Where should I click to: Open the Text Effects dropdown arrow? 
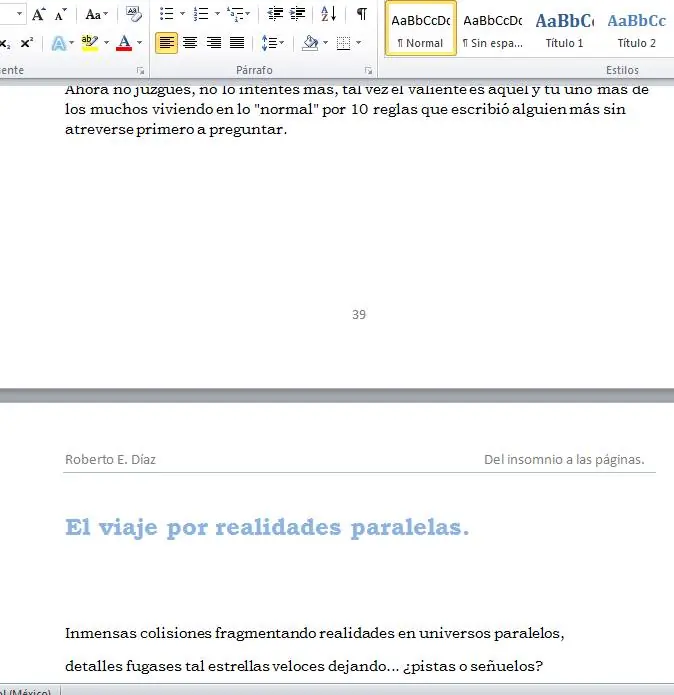point(71,43)
